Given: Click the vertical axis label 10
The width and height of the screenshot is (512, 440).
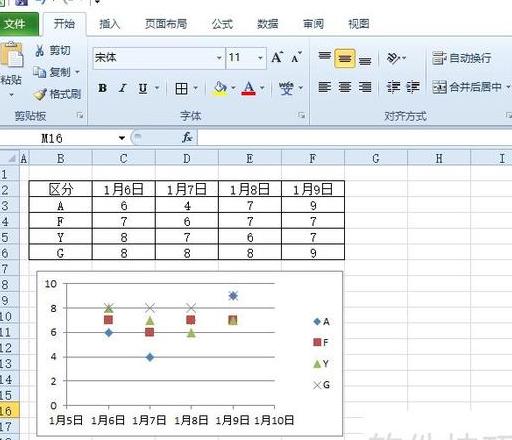Looking at the screenshot, I should (x=51, y=284).
